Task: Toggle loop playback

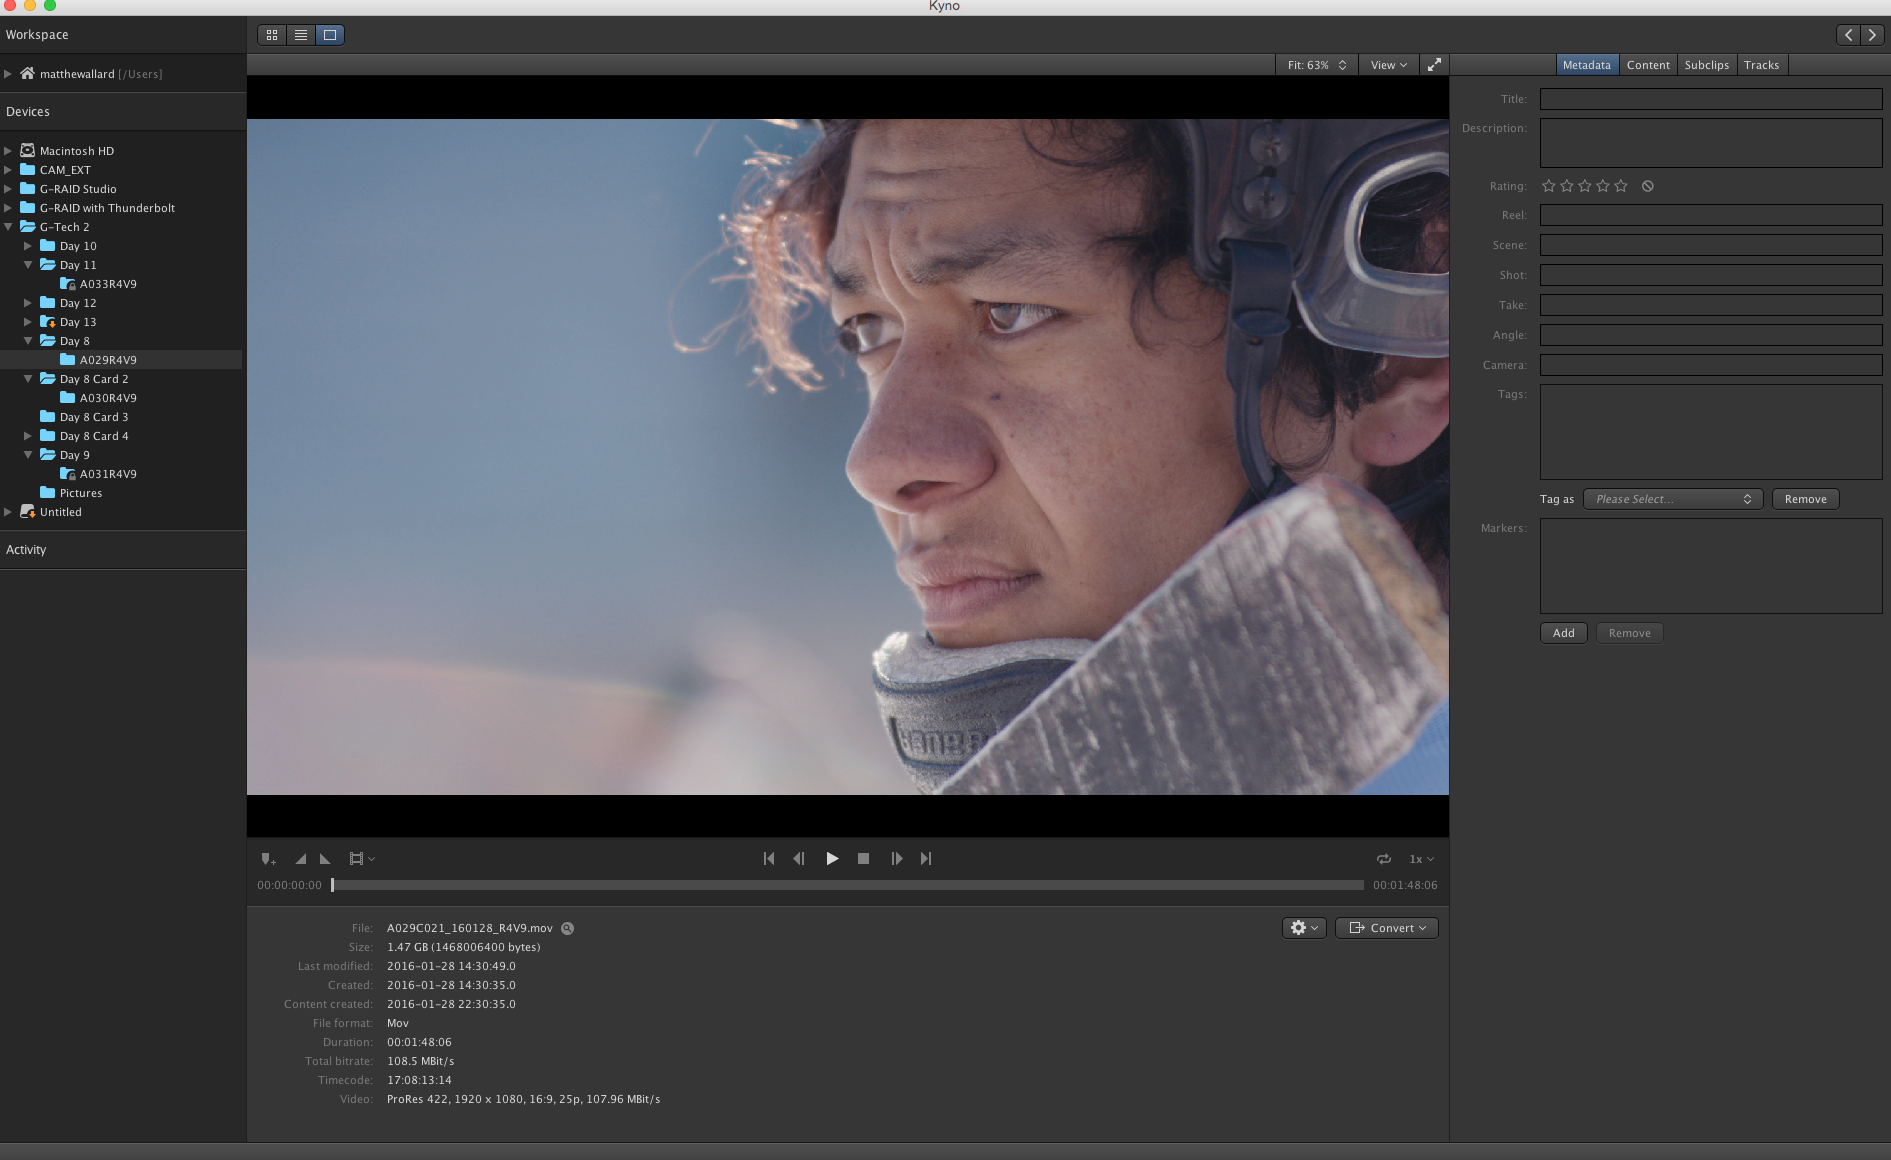Action: [x=1383, y=858]
